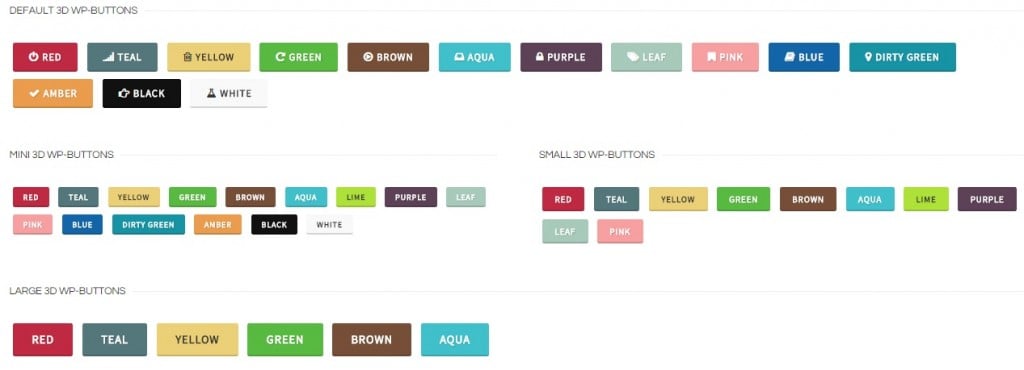The height and width of the screenshot is (370, 1024).
Task: Click the play circle icon on Brown button
Action: tap(368, 57)
